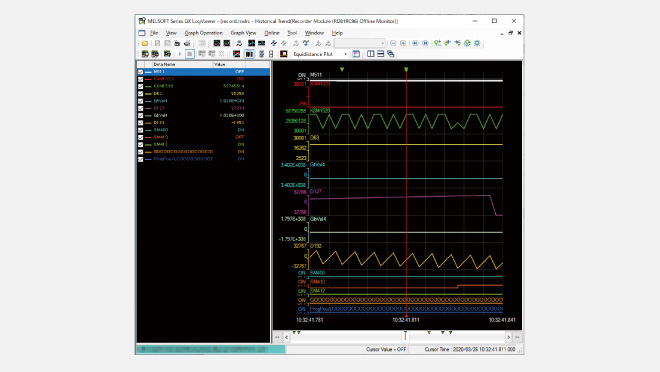
Task: Click the jump to first data icon
Action: click(415, 43)
